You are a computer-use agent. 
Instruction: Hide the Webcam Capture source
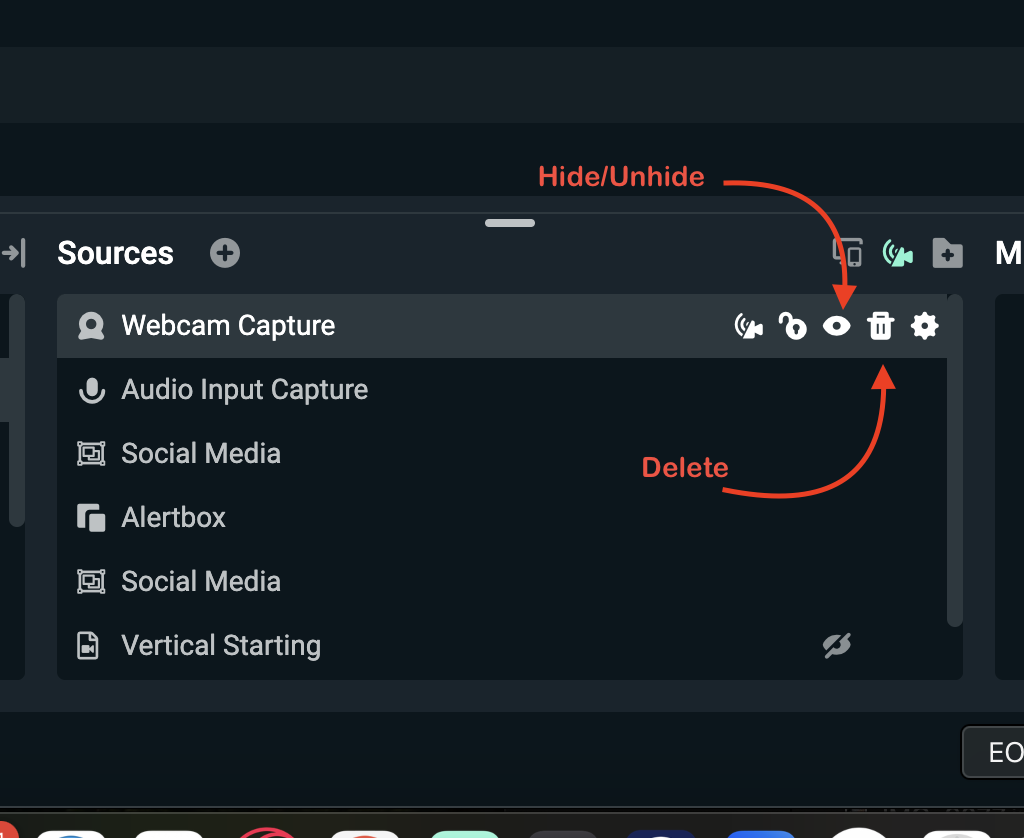(836, 326)
